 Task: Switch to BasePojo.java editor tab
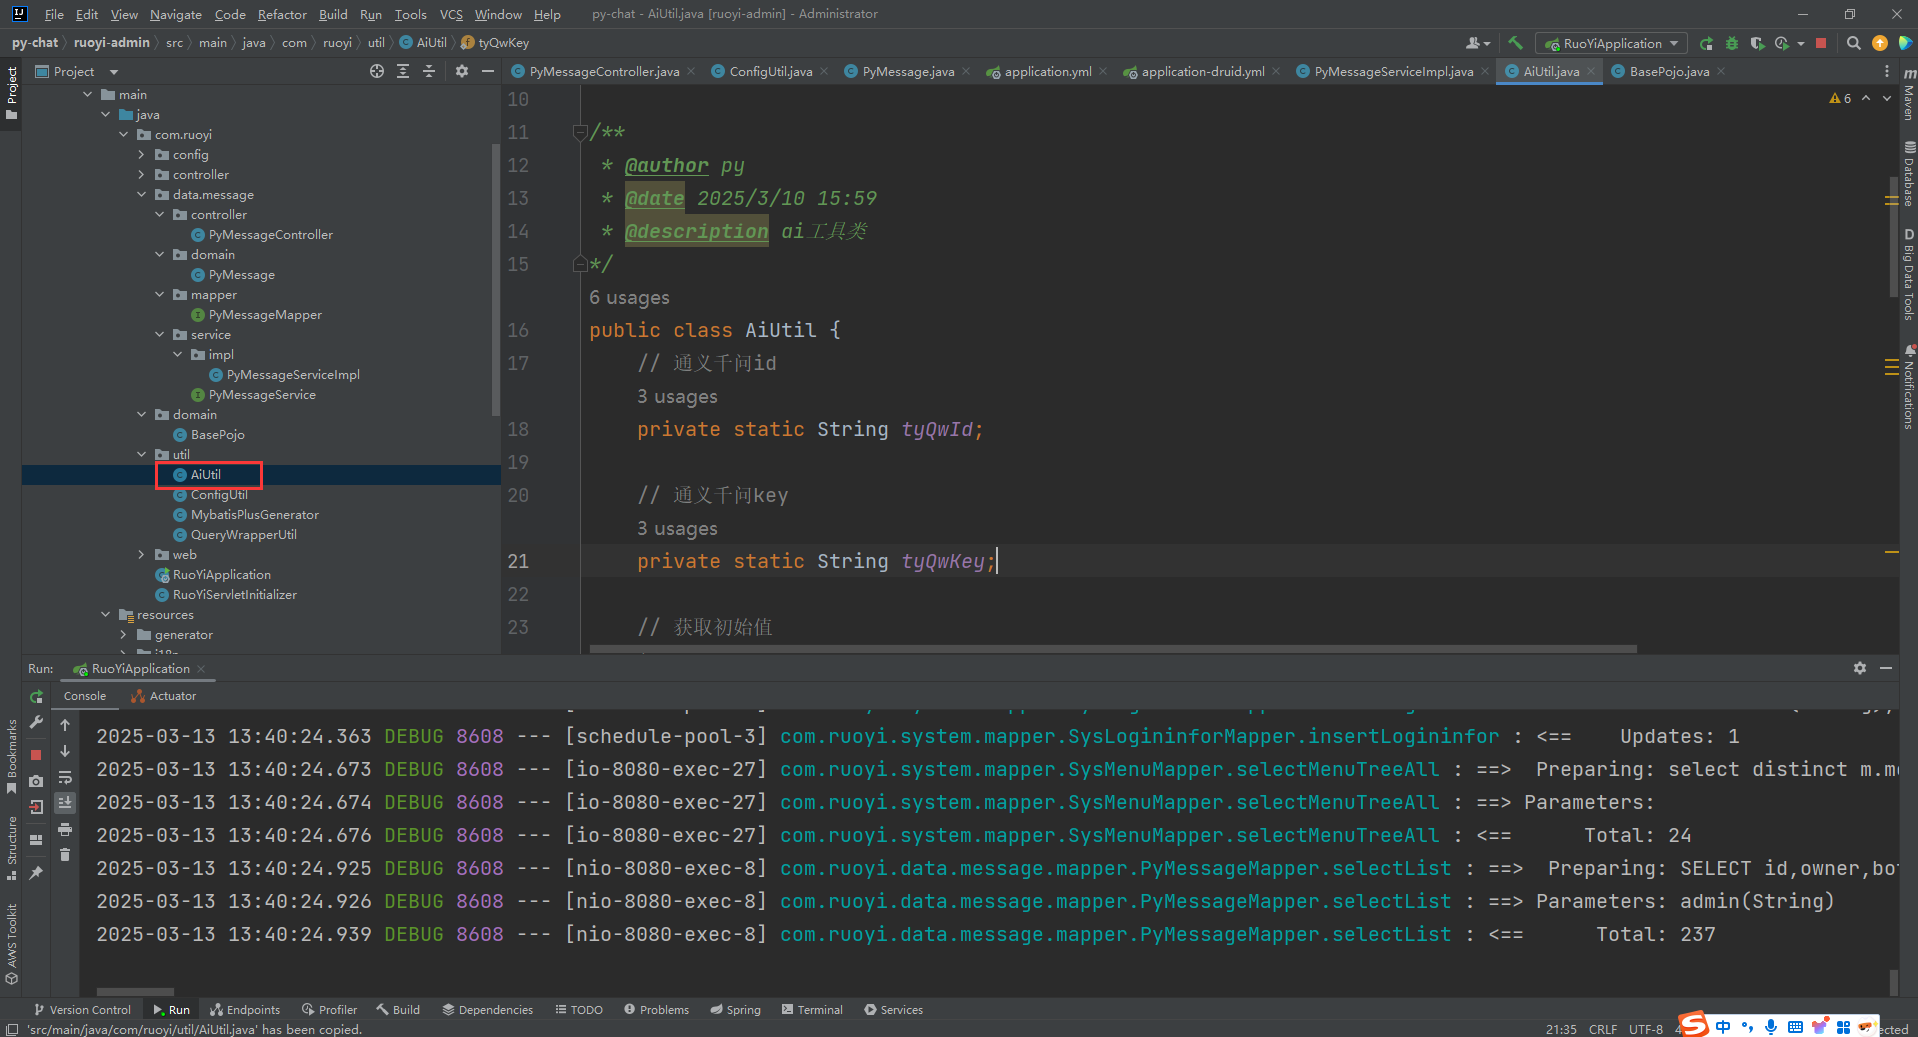[x=1668, y=71]
